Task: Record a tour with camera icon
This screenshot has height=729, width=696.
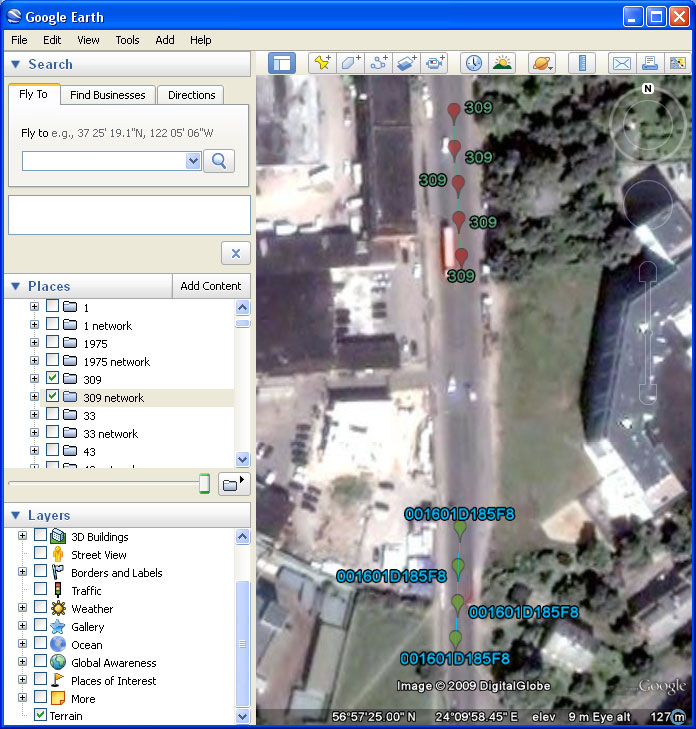Action: pos(434,63)
